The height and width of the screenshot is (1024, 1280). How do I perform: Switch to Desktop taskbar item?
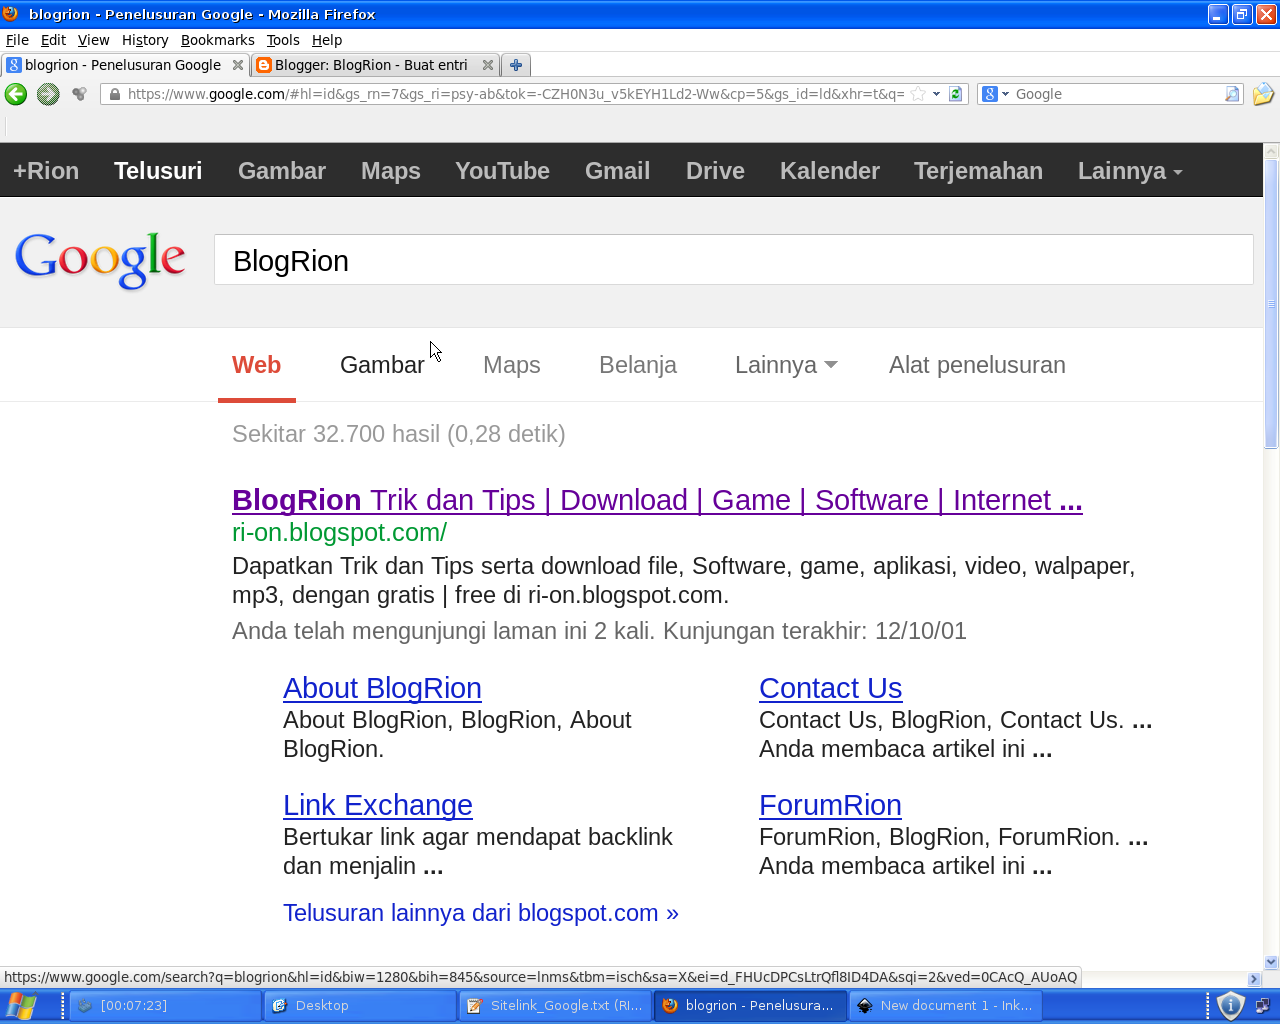coord(360,1006)
